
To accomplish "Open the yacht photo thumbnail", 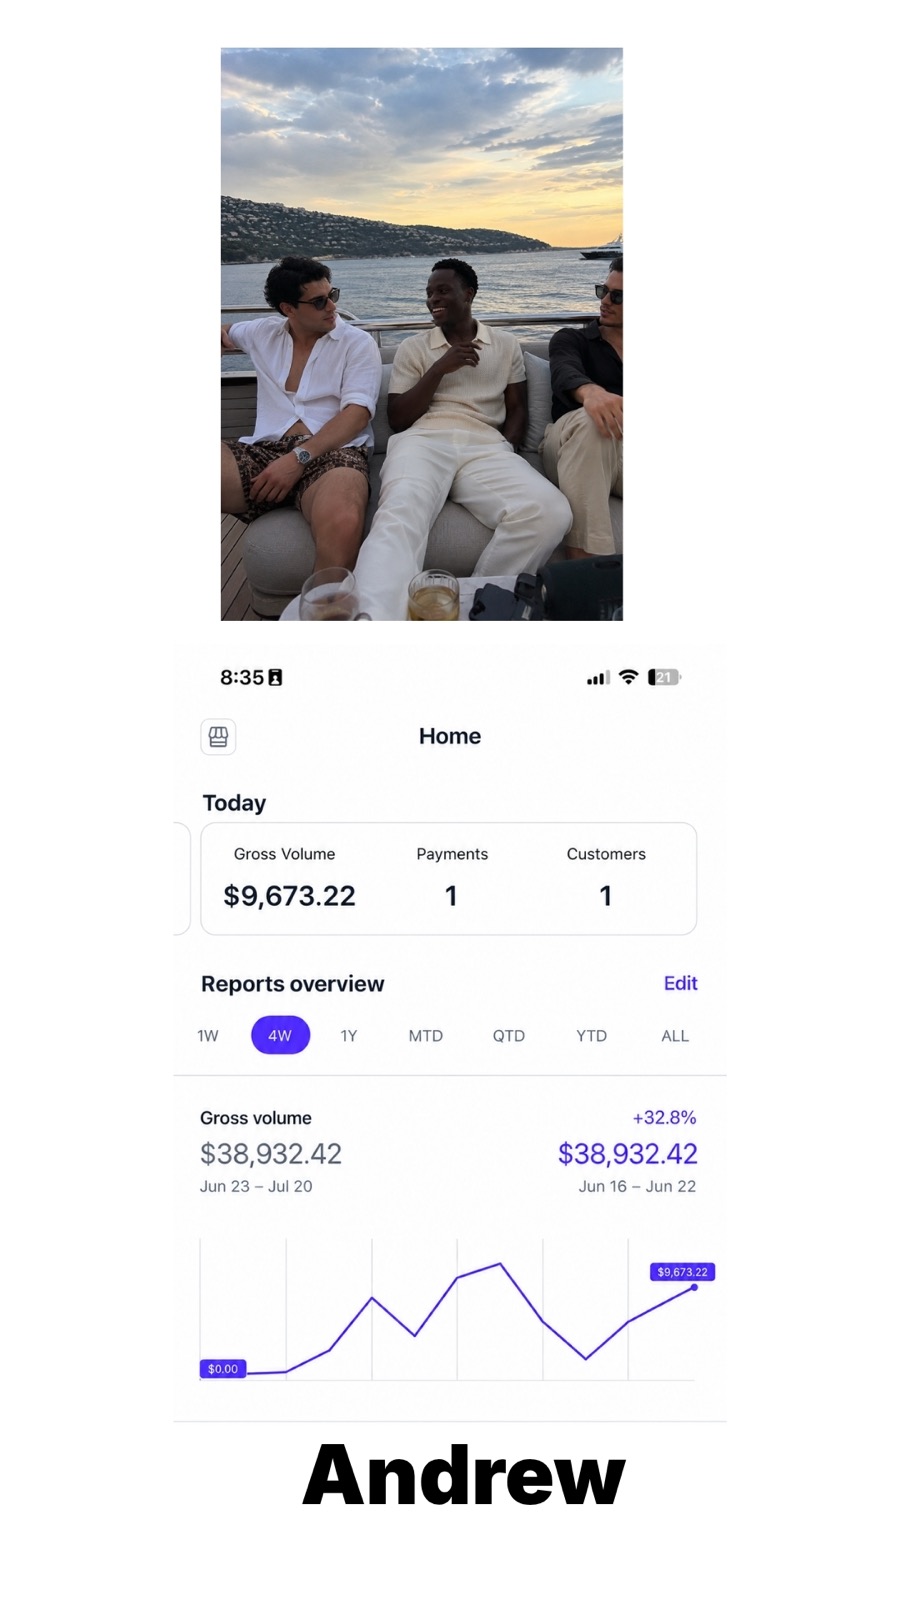I will [x=421, y=334].
